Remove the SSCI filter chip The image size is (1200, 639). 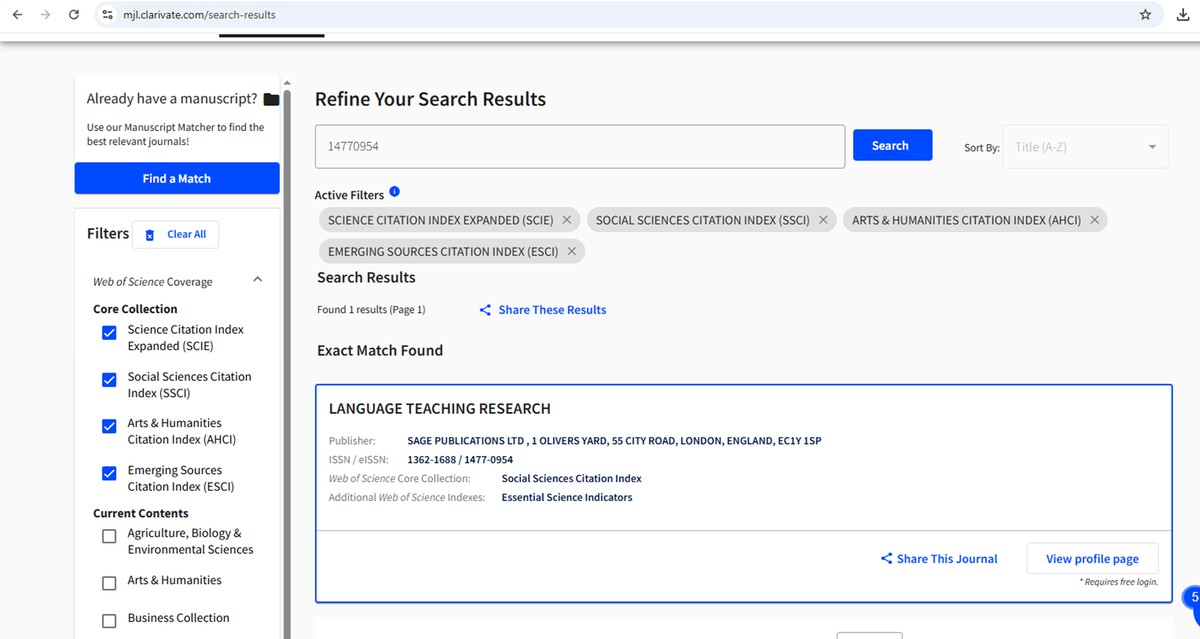(x=823, y=220)
